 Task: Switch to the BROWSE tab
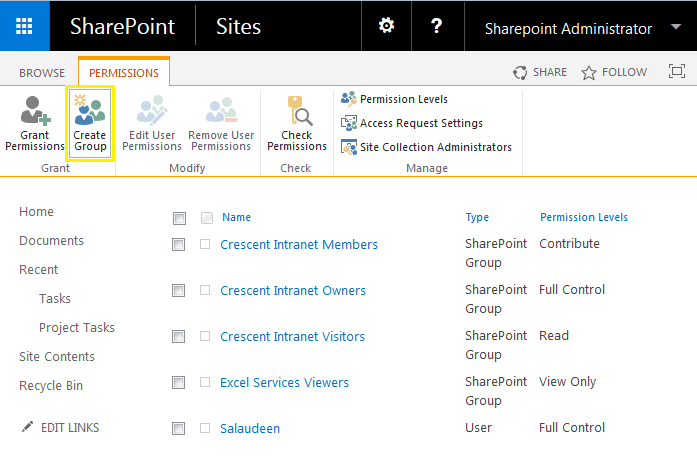(x=42, y=73)
